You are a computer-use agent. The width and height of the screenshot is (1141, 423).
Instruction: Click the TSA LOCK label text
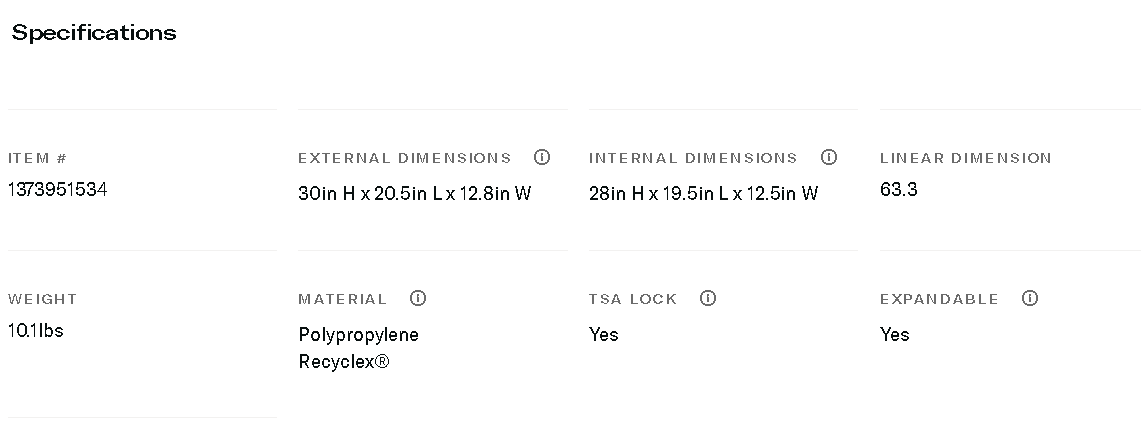click(x=633, y=299)
